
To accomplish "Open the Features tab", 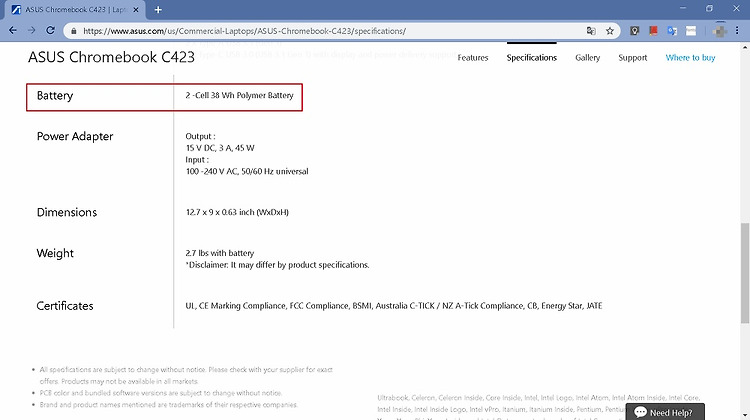I will pos(473,58).
